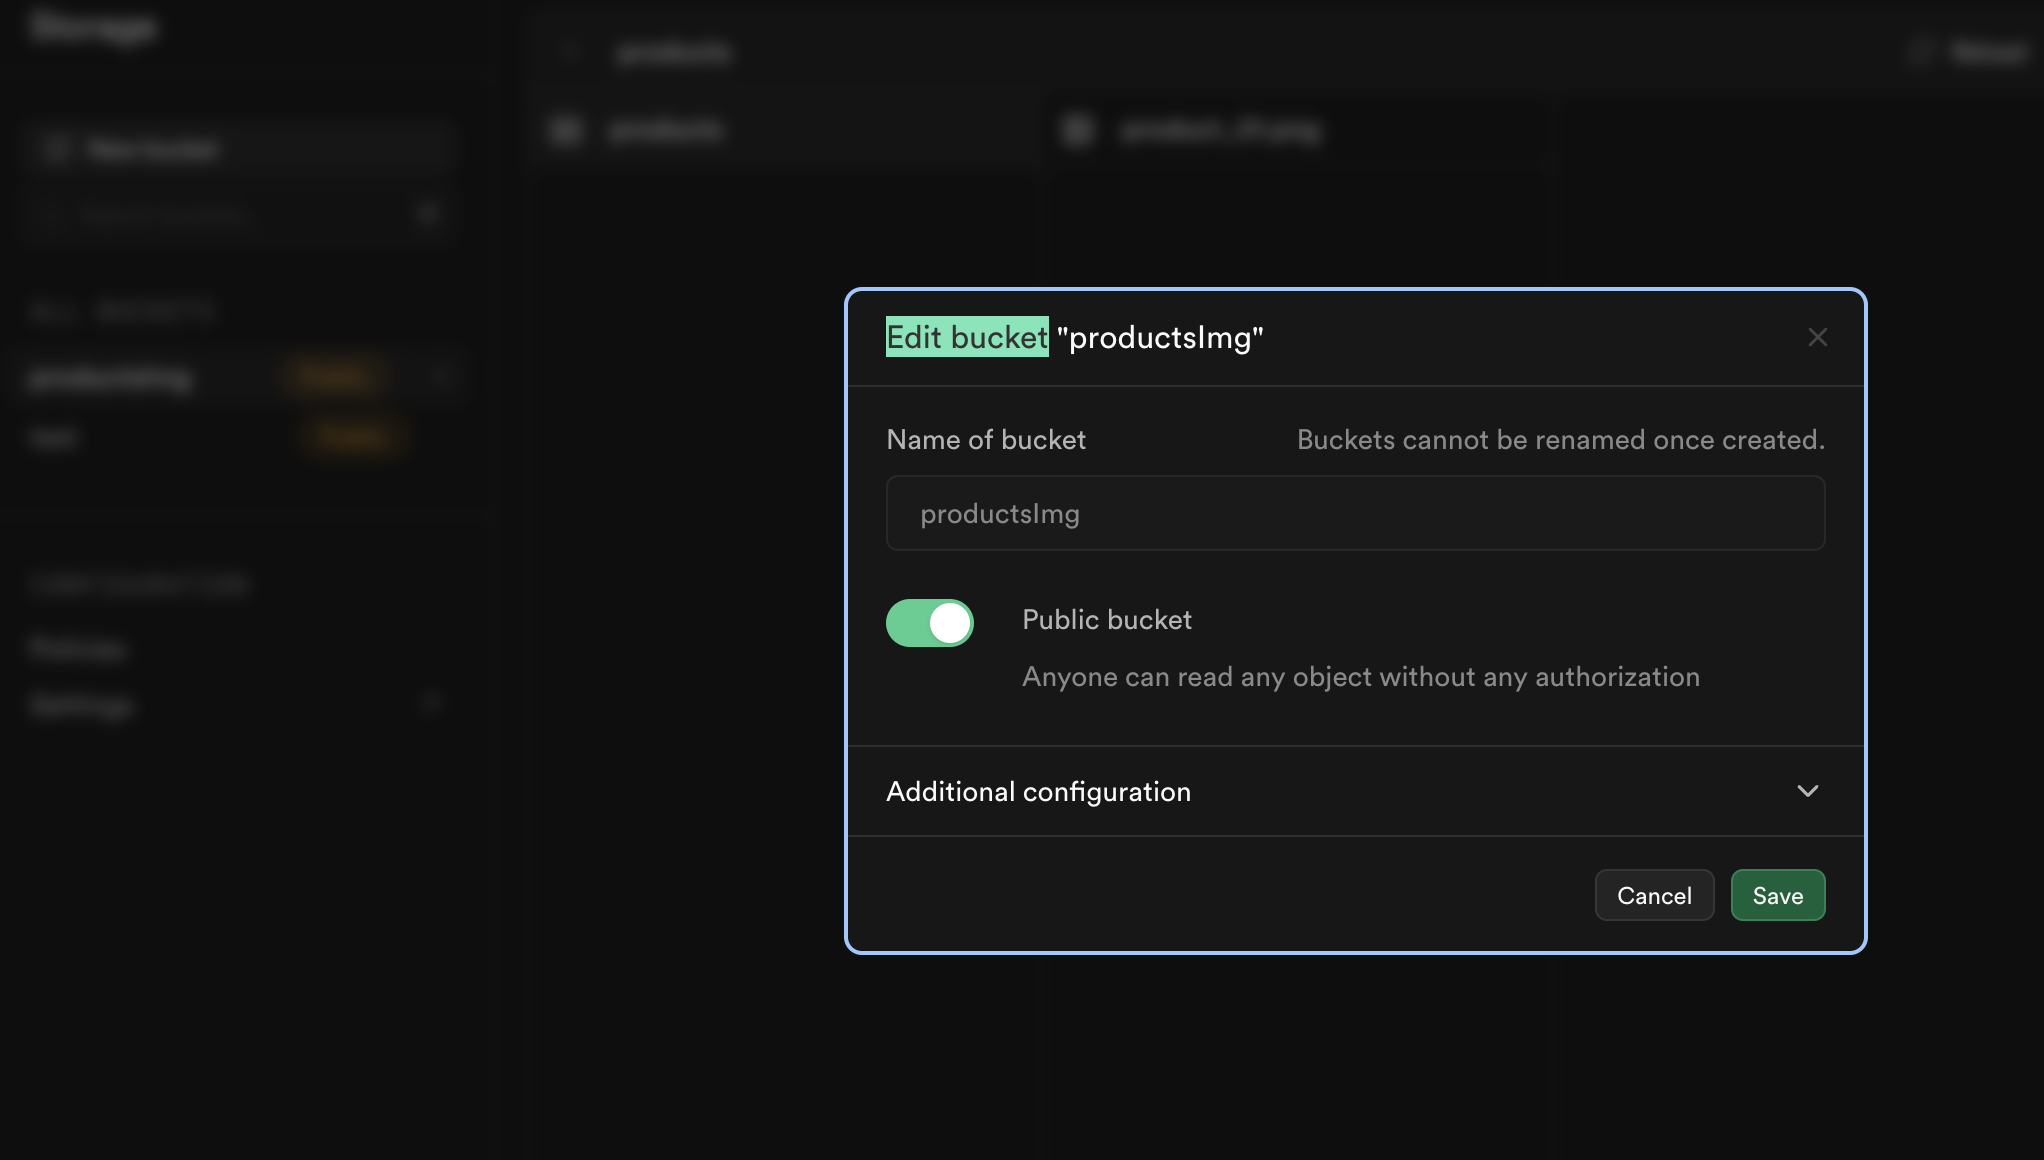
Task: Click the highlighted Edit bucket title
Action: click(x=966, y=338)
